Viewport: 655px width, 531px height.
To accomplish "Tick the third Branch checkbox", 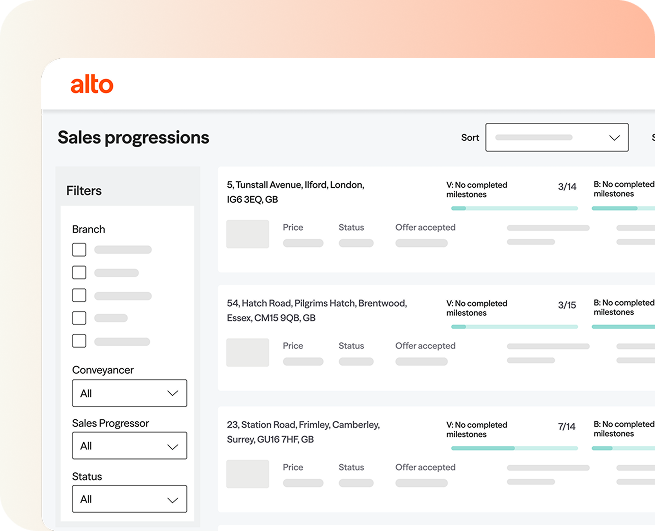I will pos(79,295).
